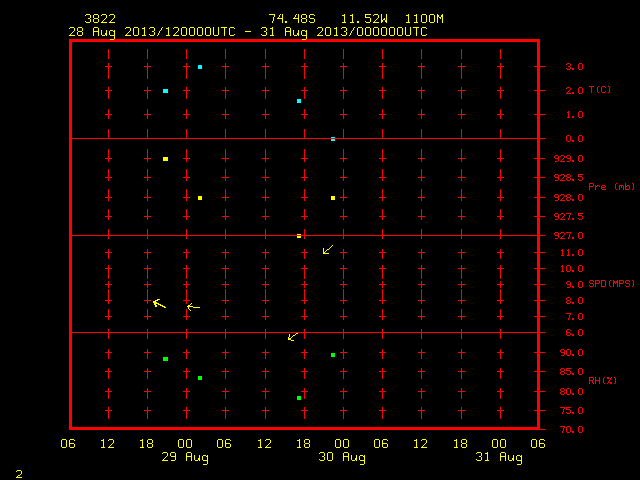The width and height of the screenshot is (640, 480).
Task: Select the wind arrow above 11.0 level
Action: tap(328, 249)
